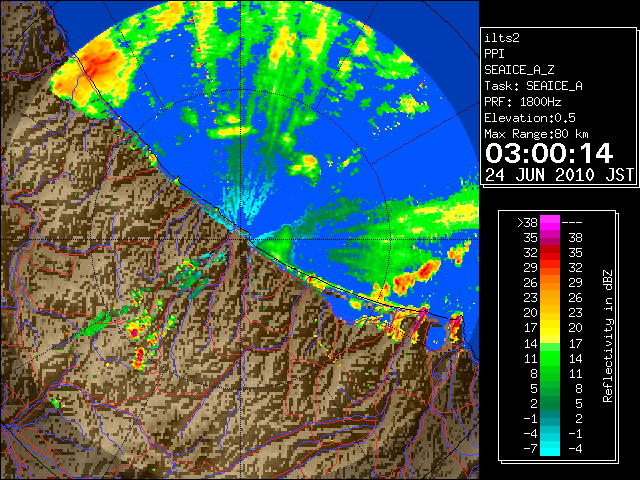Click the "---" legend entry
The width and height of the screenshot is (640, 480).
572,223
